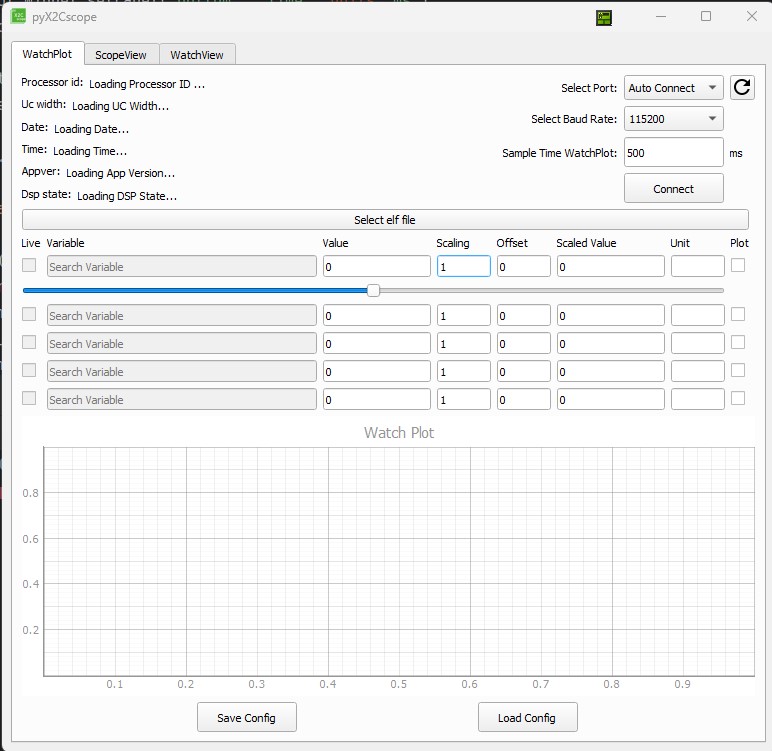The width and height of the screenshot is (772, 751).
Task: Click the first Search Variable field
Action: pos(182,266)
